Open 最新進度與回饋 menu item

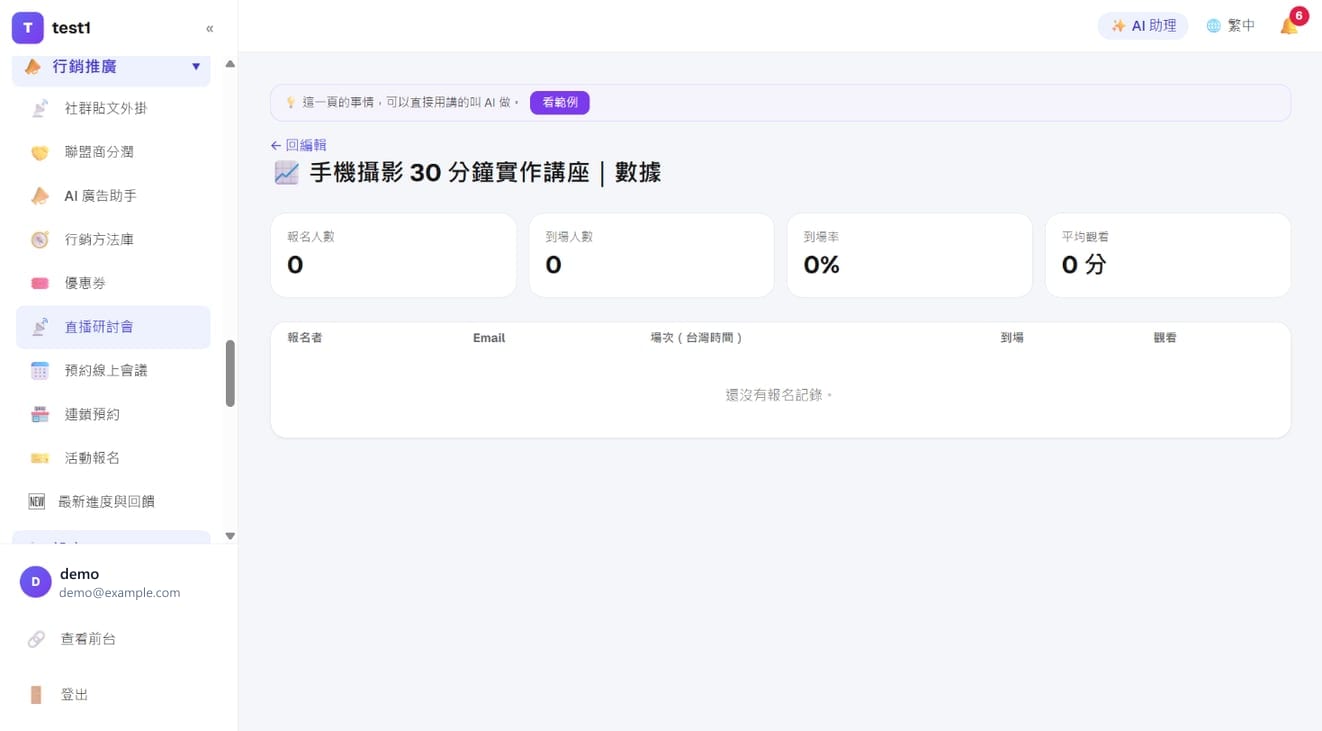pos(113,501)
